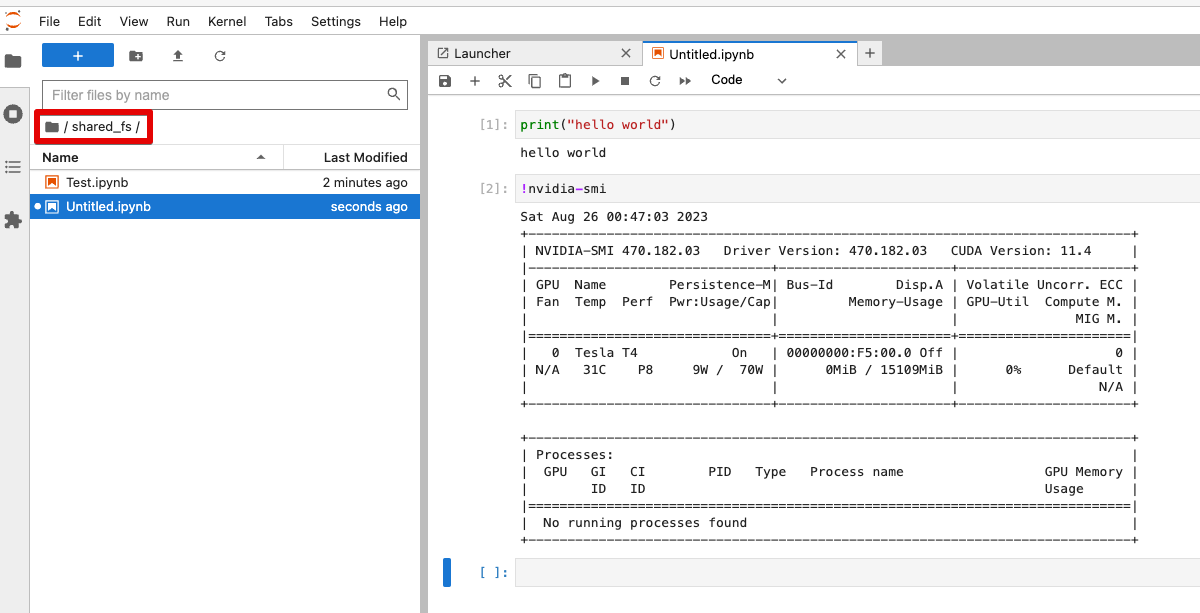This screenshot has width=1200, height=613.
Task: Click the Upload Files icon
Action: pyautogui.click(x=178, y=56)
